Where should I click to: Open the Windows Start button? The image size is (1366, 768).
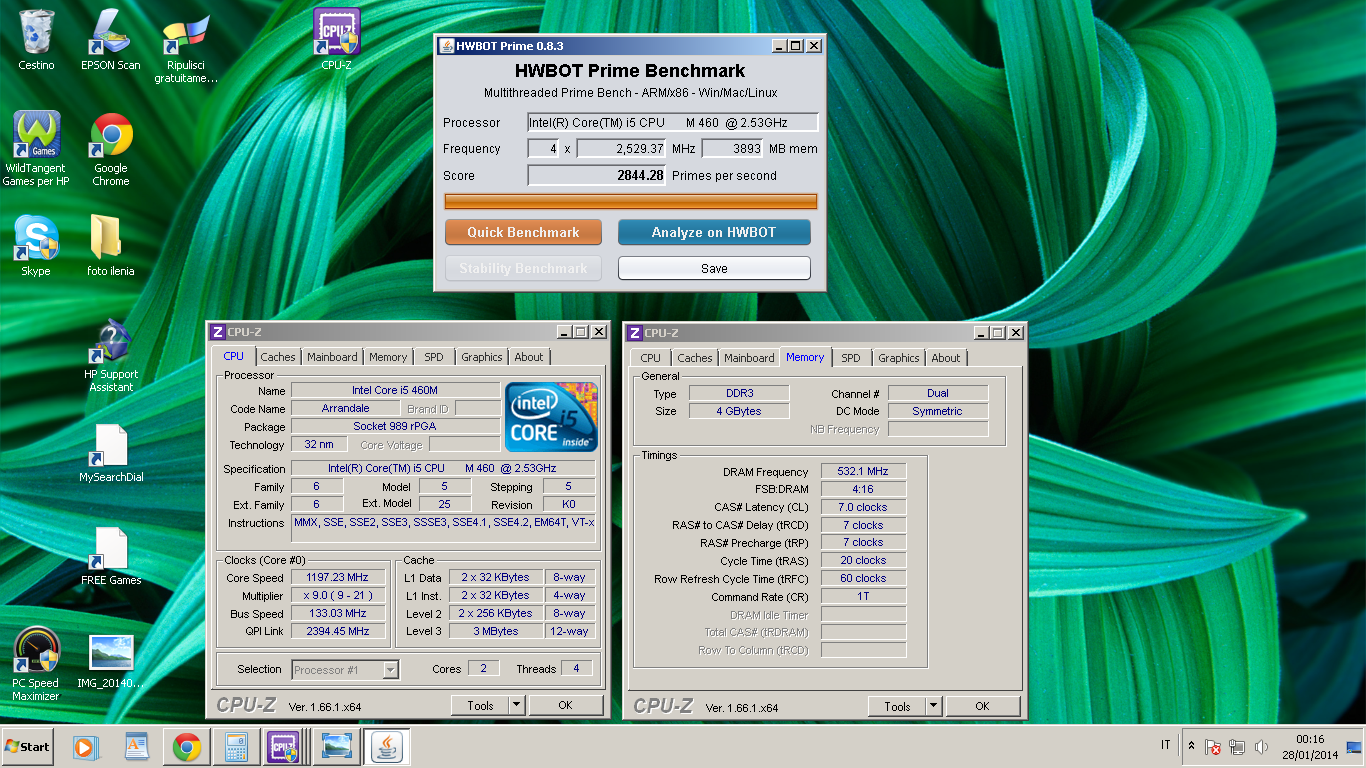(27, 747)
